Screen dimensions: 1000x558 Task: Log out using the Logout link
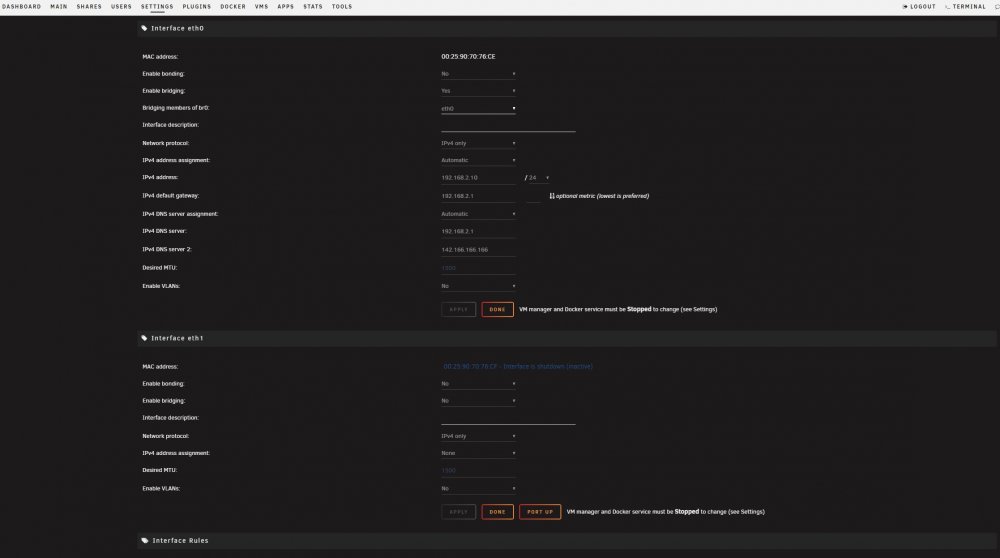click(919, 6)
